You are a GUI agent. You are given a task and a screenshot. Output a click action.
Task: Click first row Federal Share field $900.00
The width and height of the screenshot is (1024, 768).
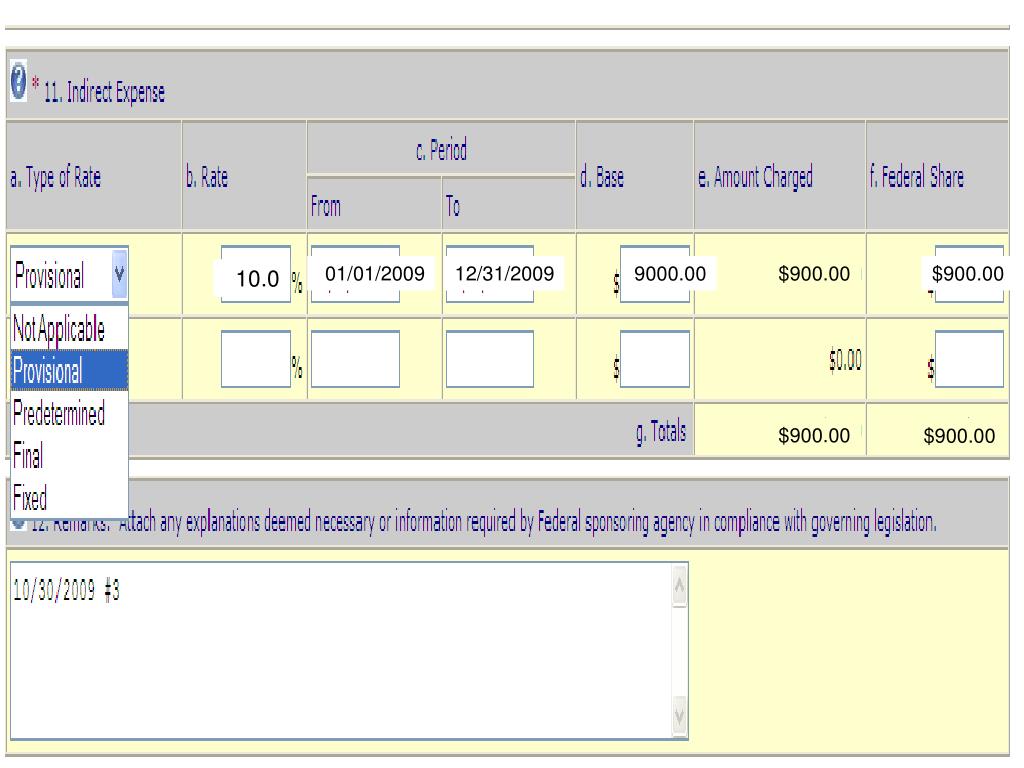969,274
